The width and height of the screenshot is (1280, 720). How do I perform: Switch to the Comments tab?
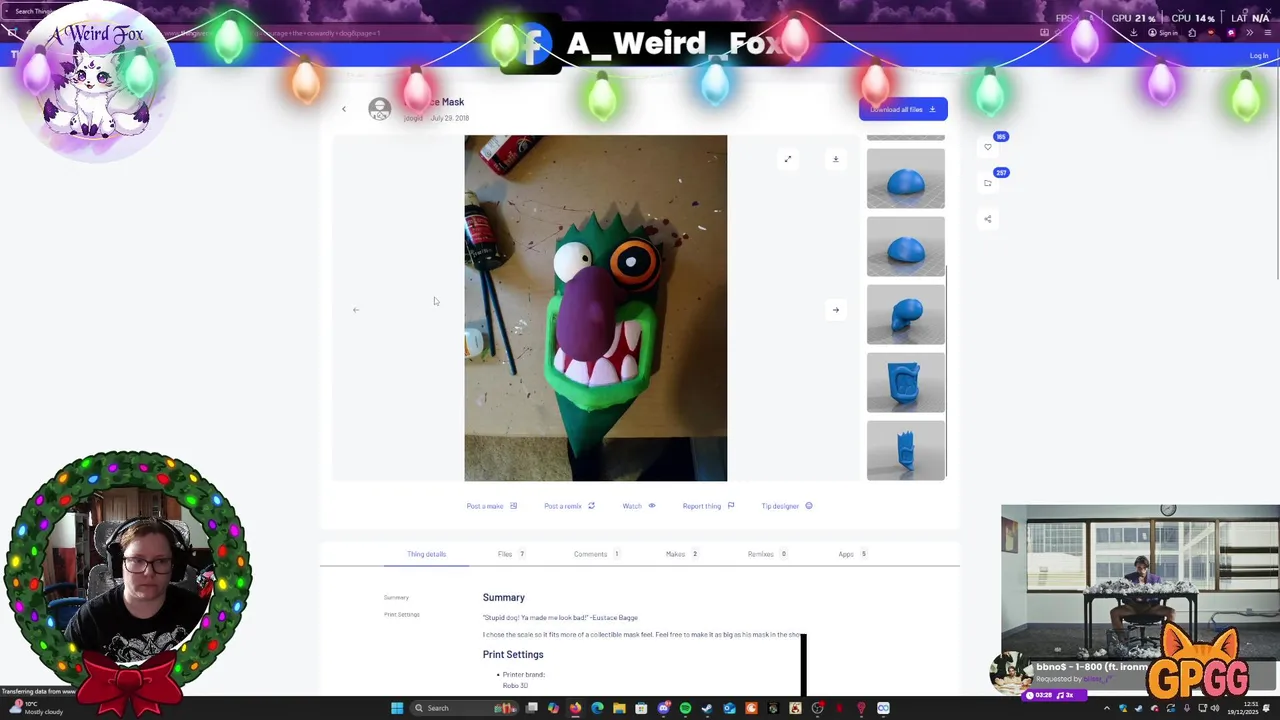click(596, 554)
